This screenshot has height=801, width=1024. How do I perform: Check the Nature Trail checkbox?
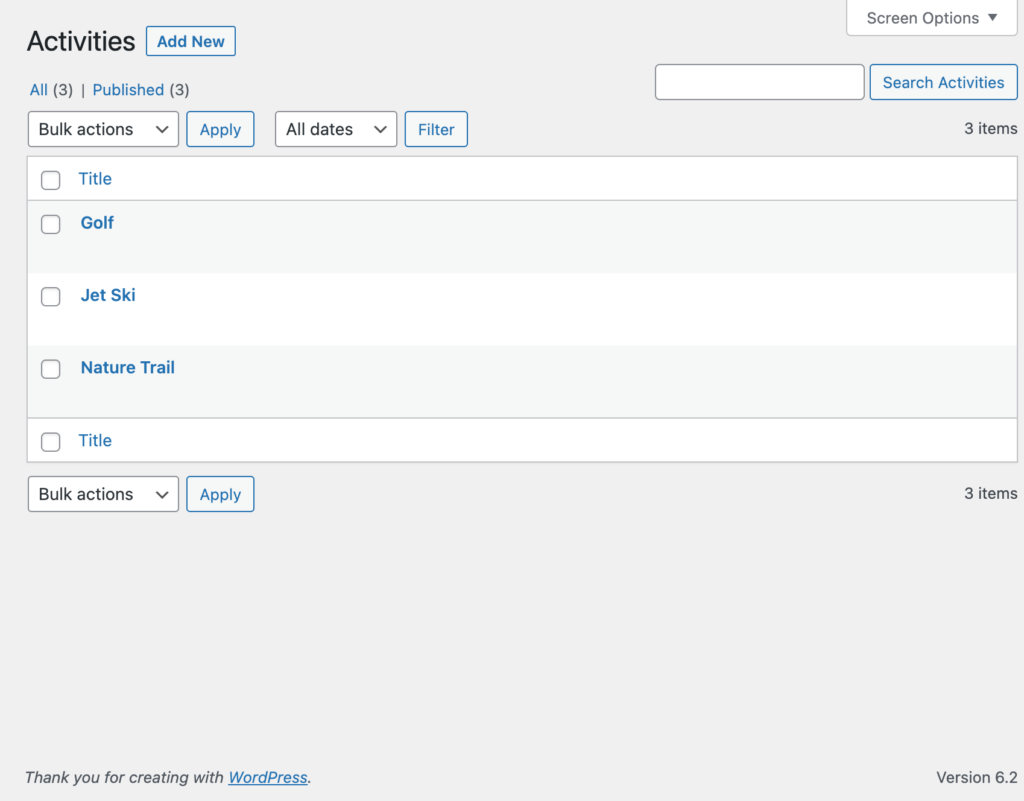50,369
